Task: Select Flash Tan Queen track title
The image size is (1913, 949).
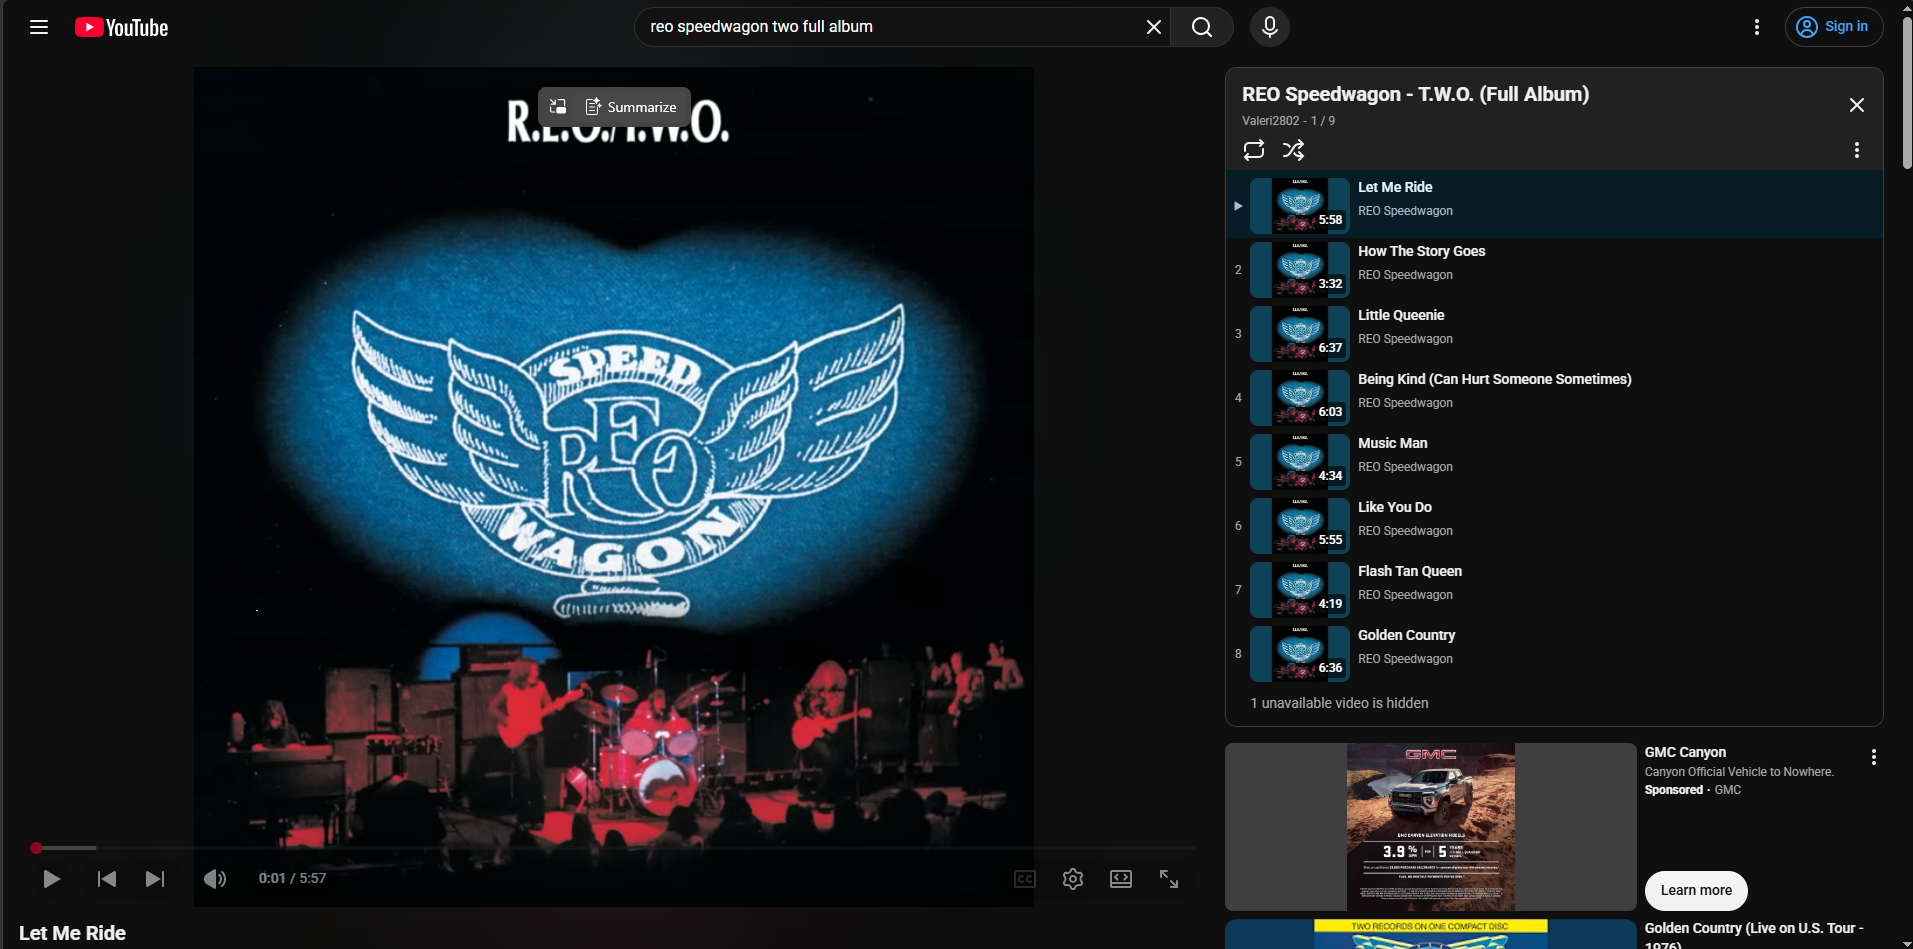Action: pyautogui.click(x=1409, y=571)
